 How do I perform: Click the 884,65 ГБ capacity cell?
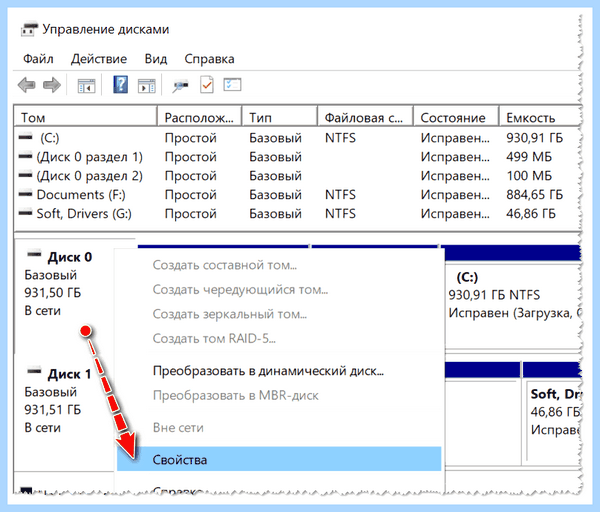(x=535, y=195)
